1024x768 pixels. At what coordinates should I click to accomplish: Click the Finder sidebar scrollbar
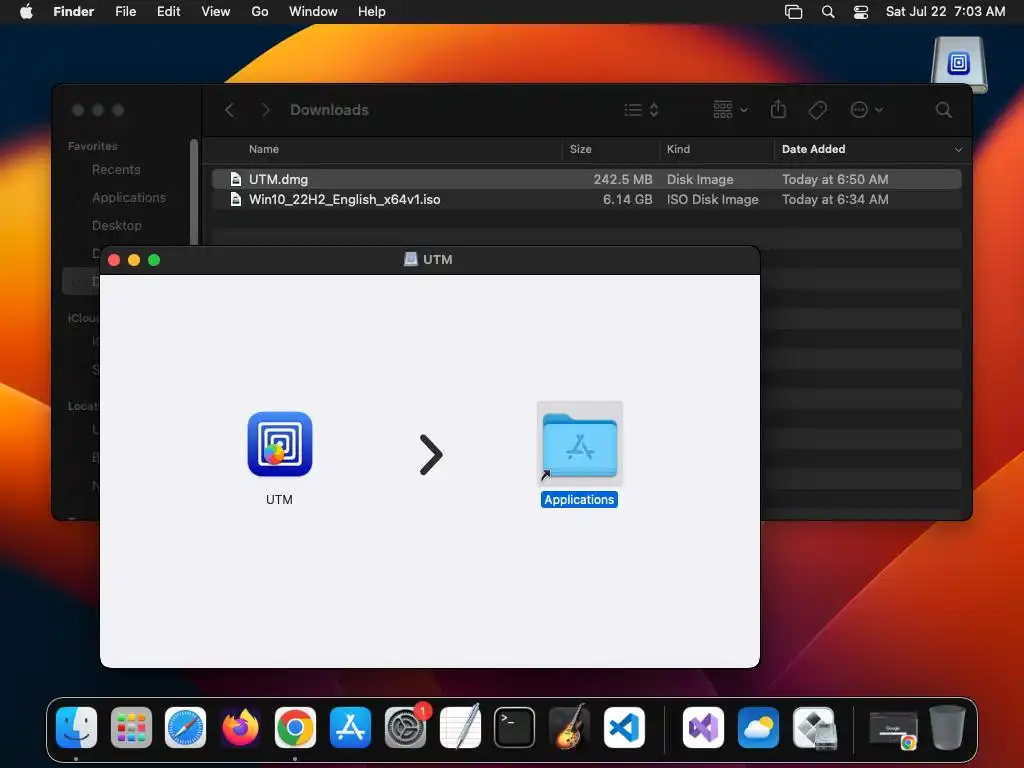point(193,193)
